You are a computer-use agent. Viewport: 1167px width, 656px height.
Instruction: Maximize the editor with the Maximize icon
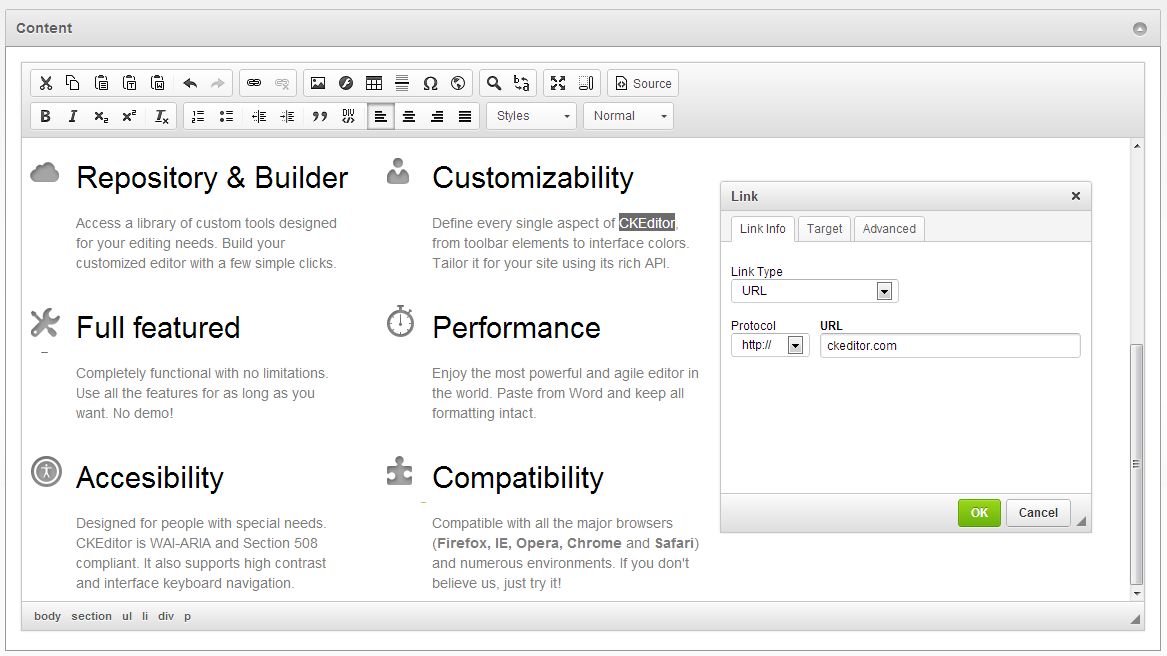tap(558, 84)
